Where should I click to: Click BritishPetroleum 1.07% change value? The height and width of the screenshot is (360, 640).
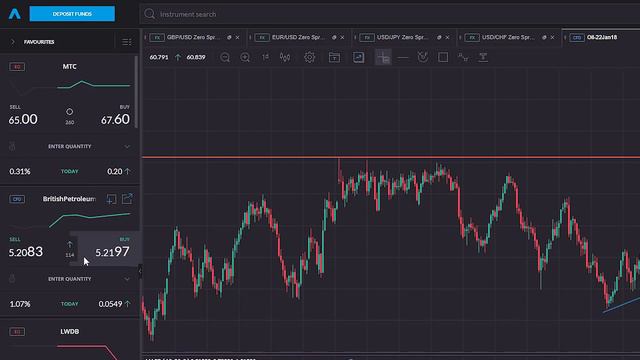pyautogui.click(x=20, y=304)
